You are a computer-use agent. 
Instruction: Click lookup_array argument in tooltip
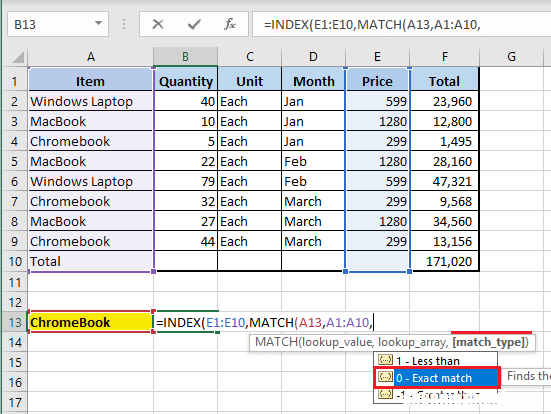point(411,342)
